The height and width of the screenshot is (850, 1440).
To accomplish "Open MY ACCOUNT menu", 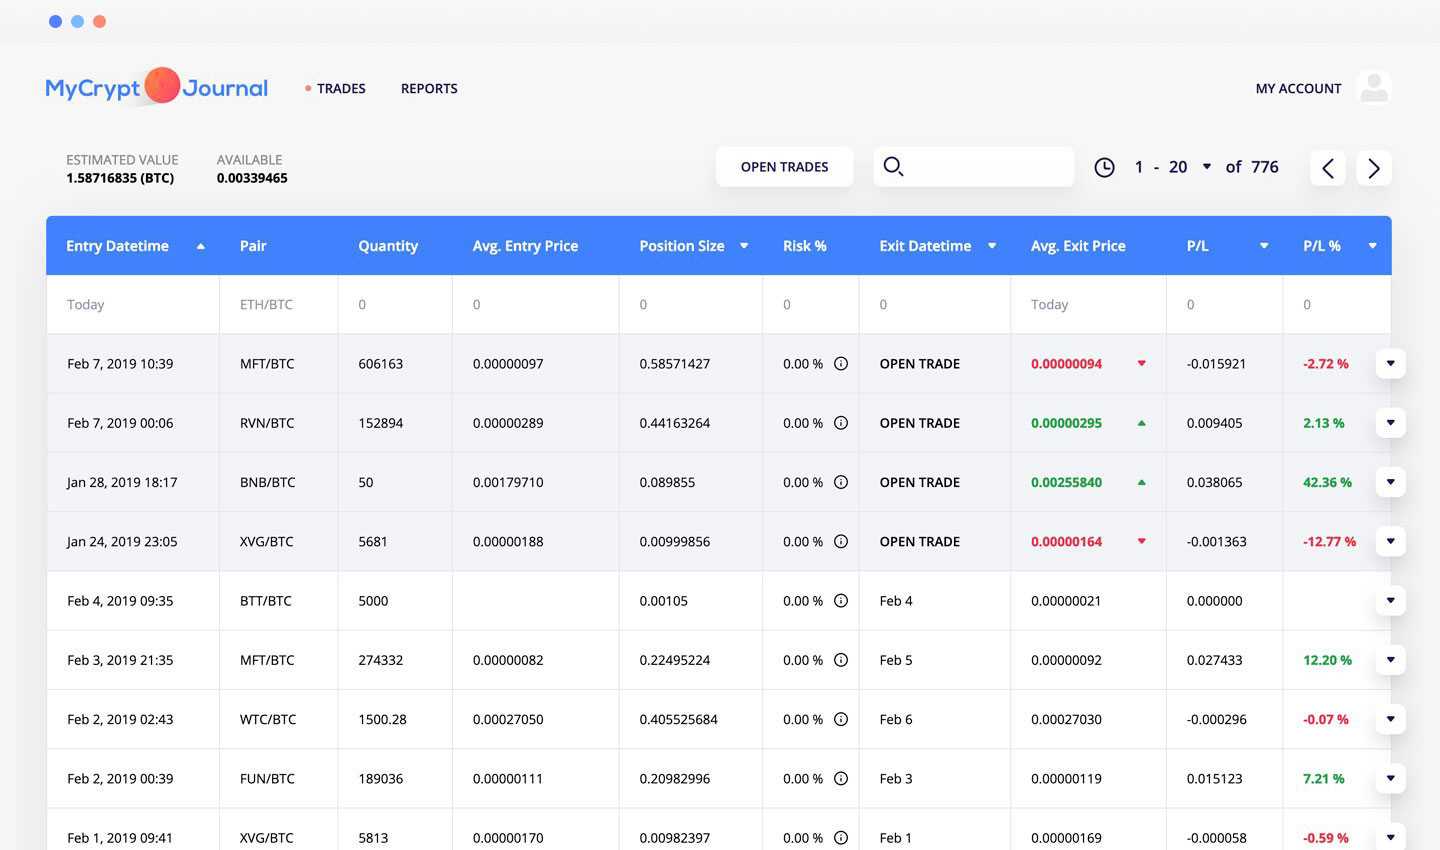I will pos(1298,88).
